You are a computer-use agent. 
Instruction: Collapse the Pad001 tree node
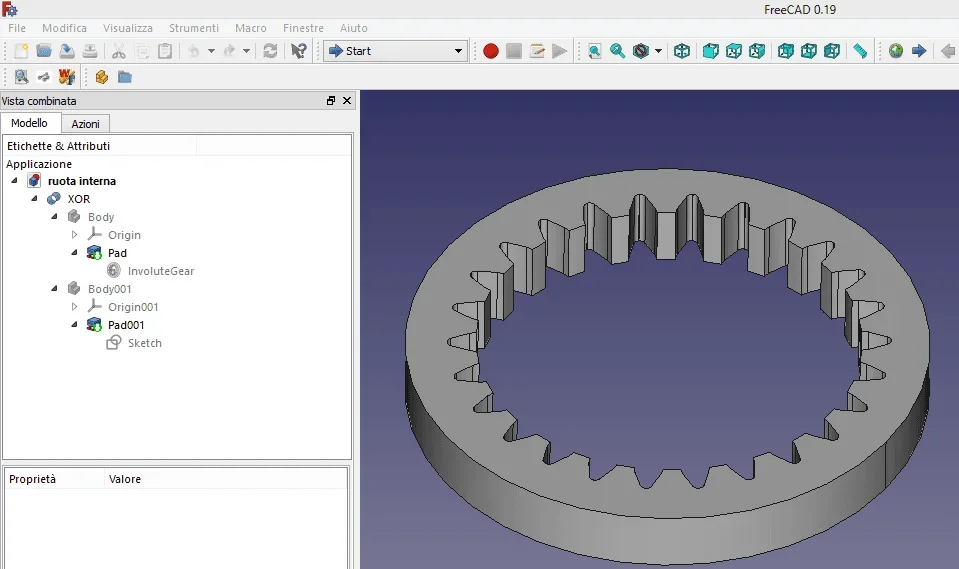click(x=74, y=324)
